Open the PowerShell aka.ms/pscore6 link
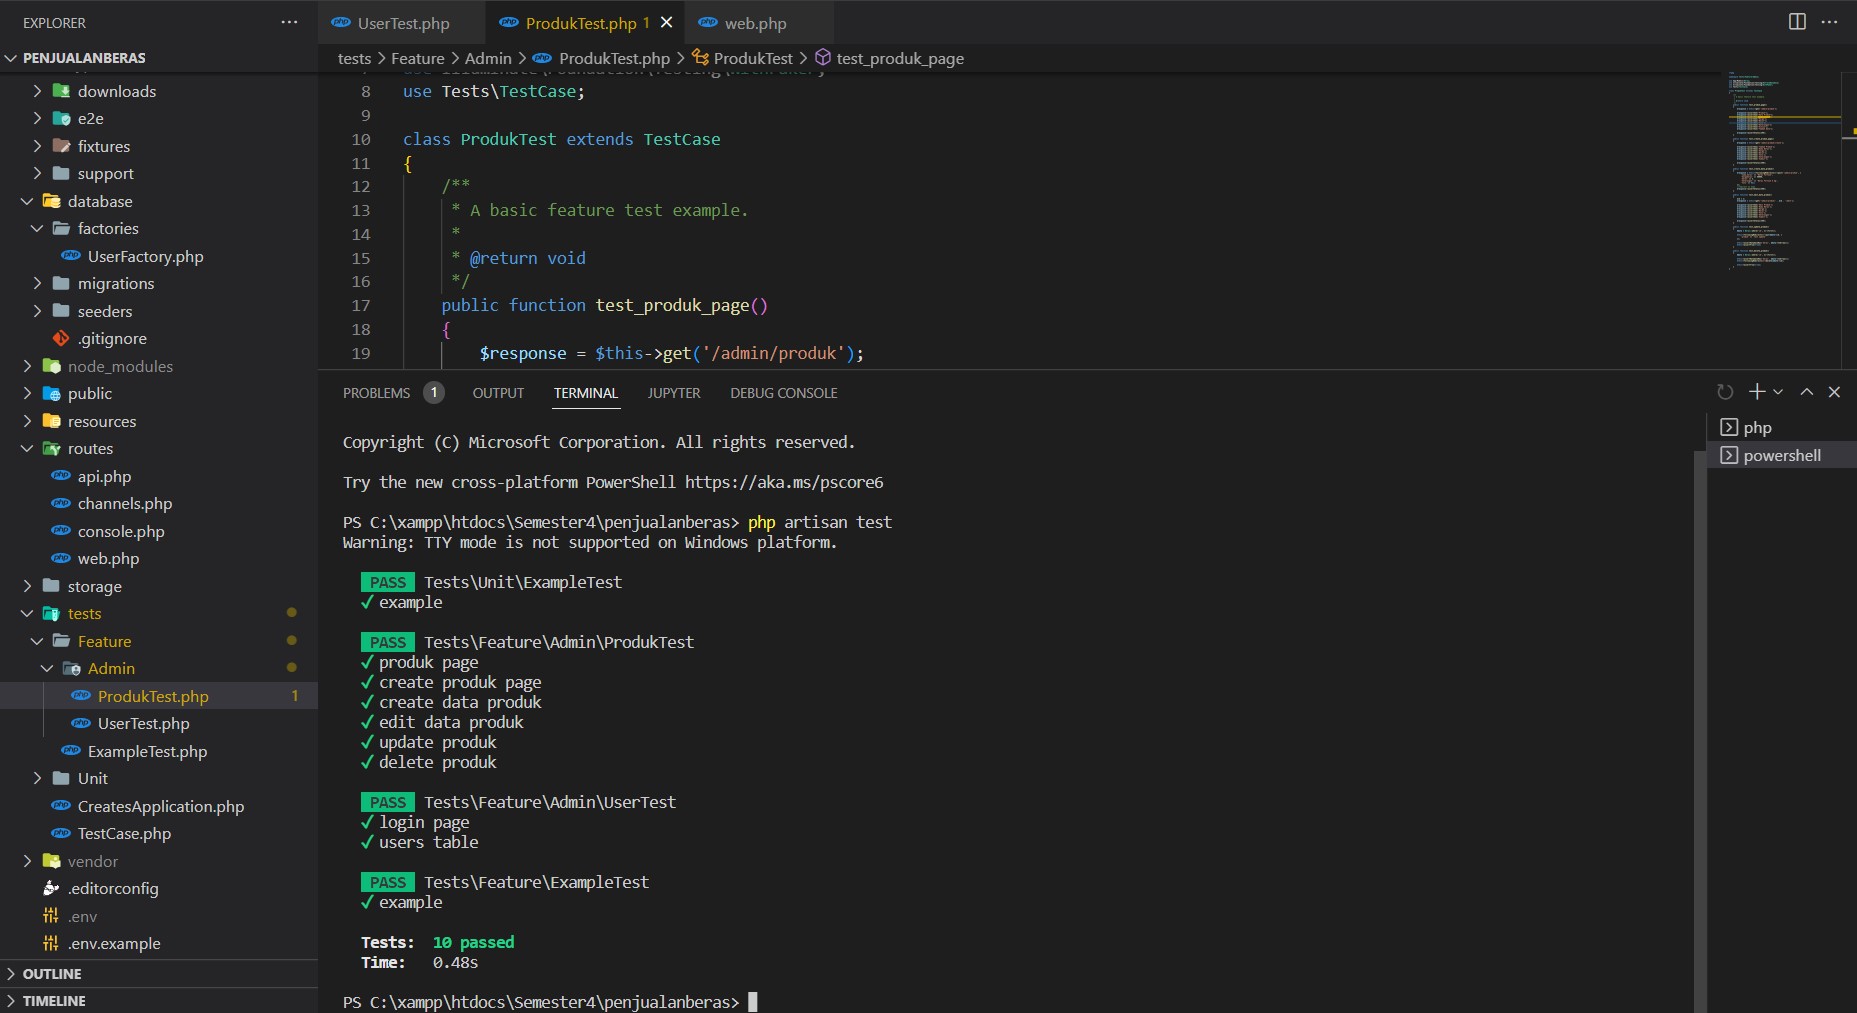The width and height of the screenshot is (1857, 1013). (784, 482)
